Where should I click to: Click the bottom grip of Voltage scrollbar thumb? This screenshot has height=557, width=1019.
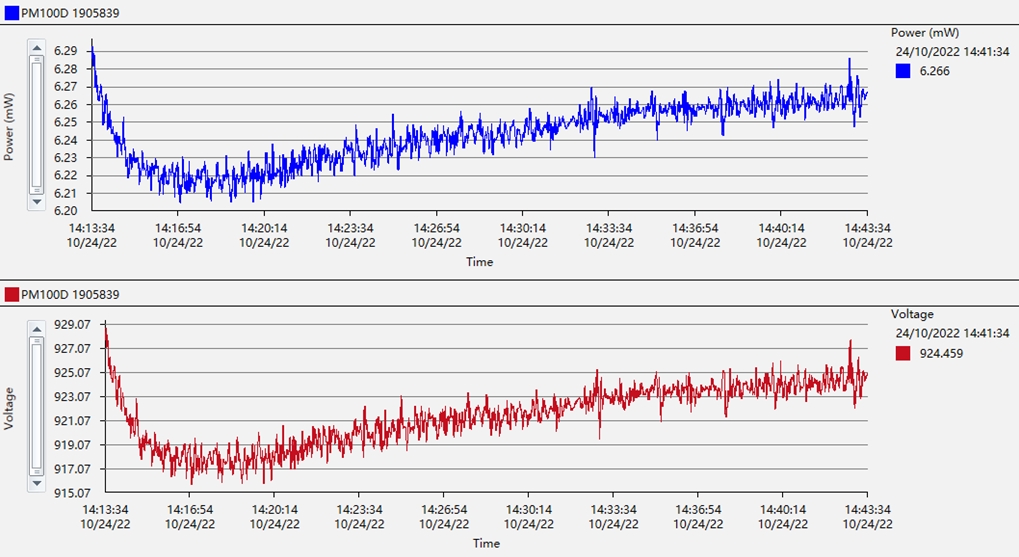click(37, 471)
